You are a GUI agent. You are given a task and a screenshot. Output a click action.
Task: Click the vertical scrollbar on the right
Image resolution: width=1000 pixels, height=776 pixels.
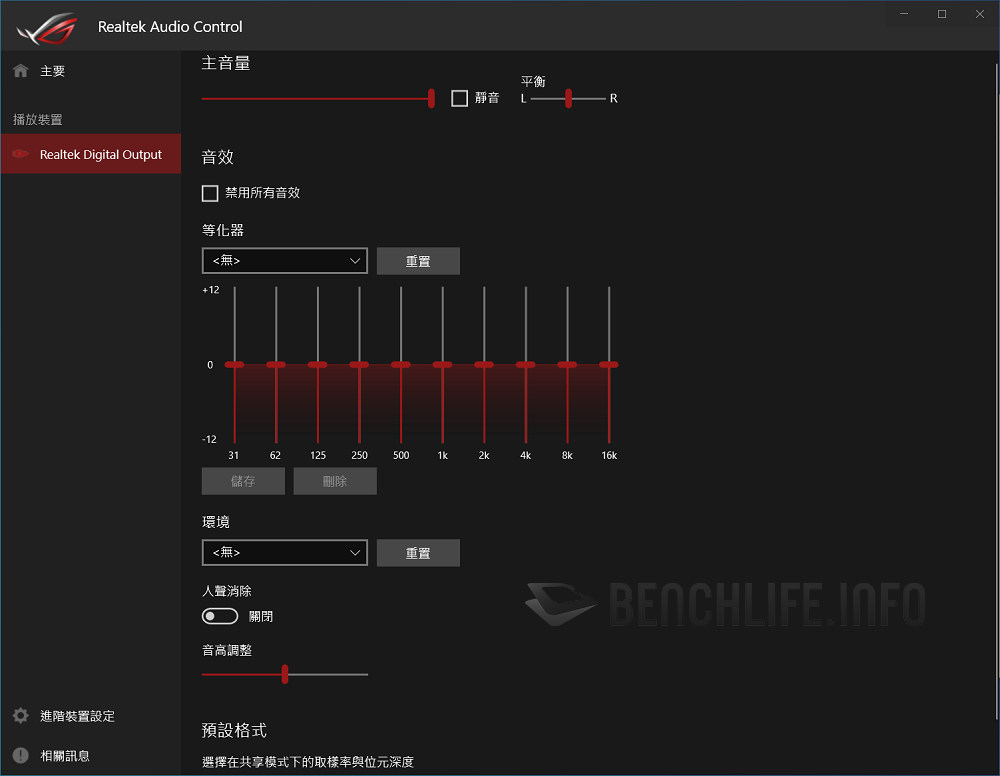997,392
